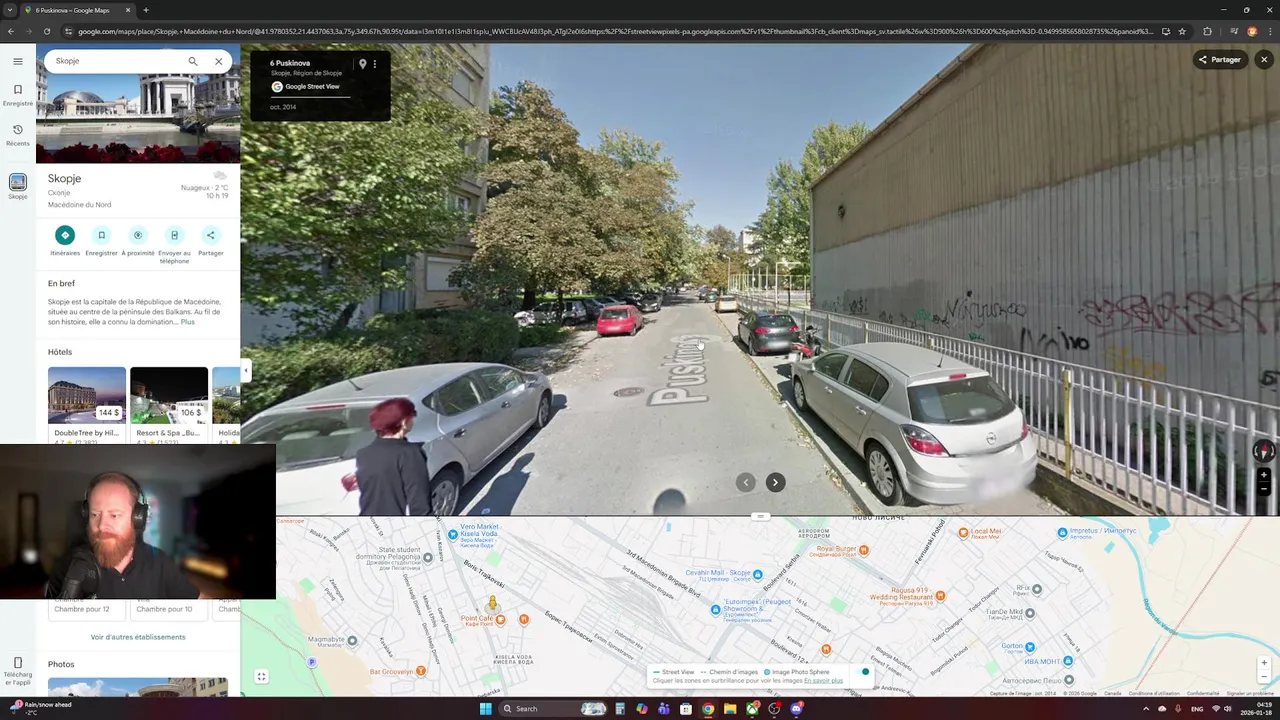Screen dimensions: 1280x720
Task: Select Bar Grosvelyer map pin
Action: pyautogui.click(x=420, y=671)
